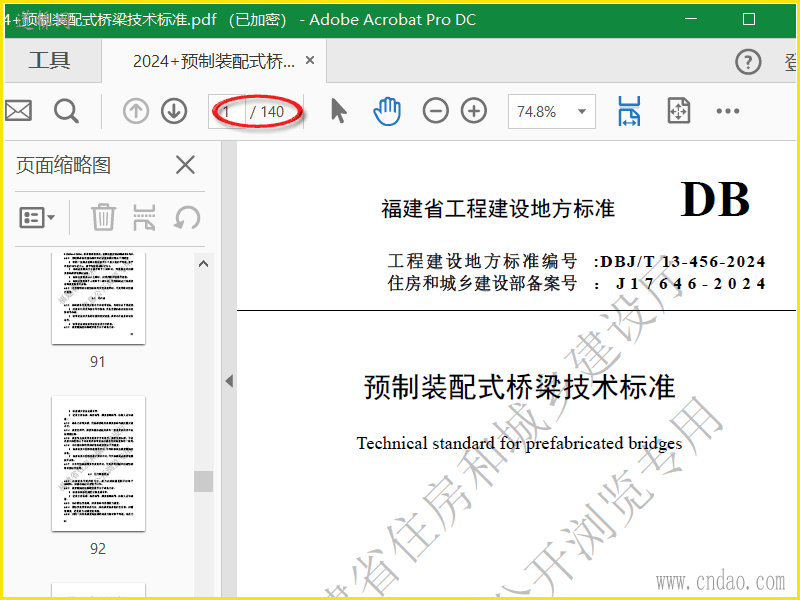Image resolution: width=800 pixels, height=600 pixels.
Task: Open the 74.8% zoom level dropdown
Action: coord(552,111)
